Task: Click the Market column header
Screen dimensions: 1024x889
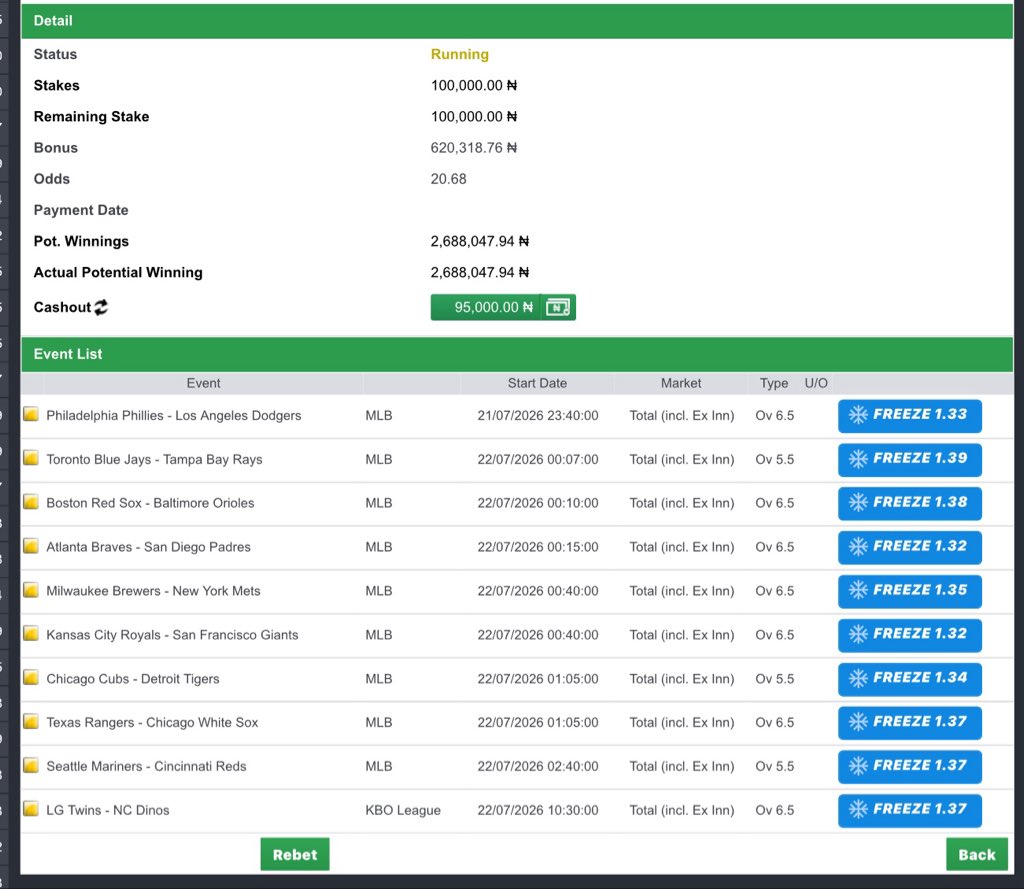Action: (x=680, y=383)
